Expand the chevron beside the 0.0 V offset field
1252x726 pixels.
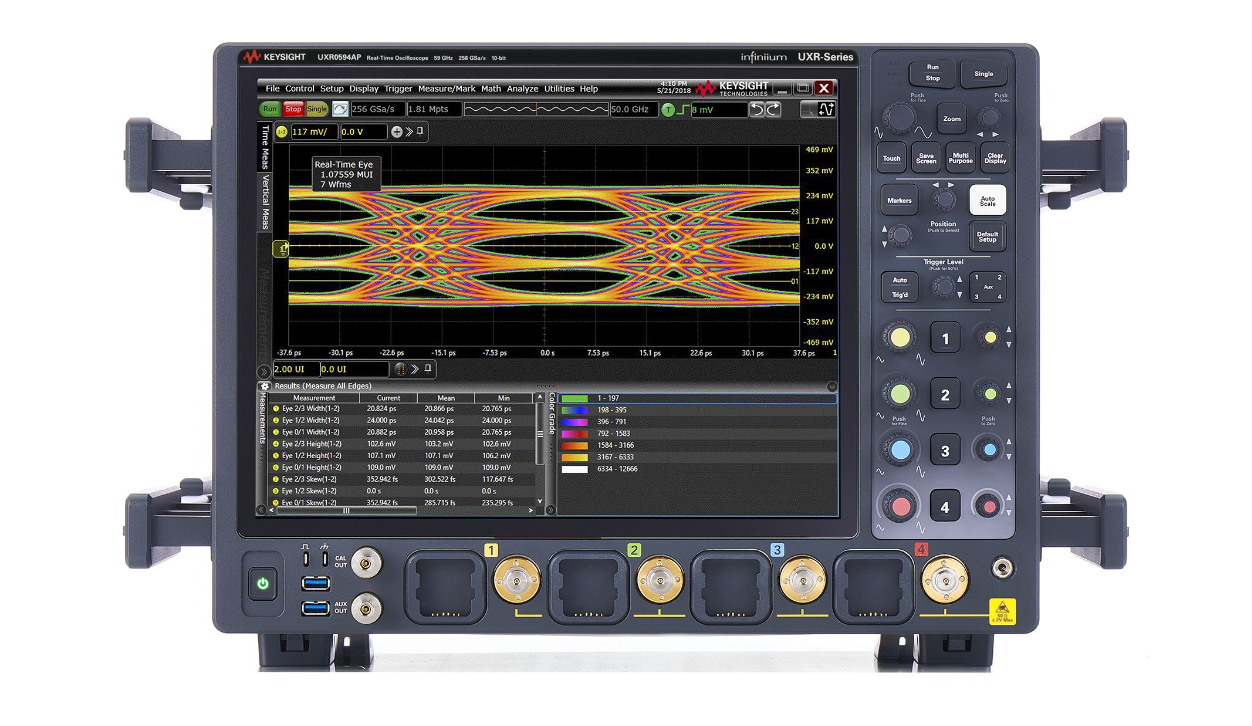coord(408,130)
